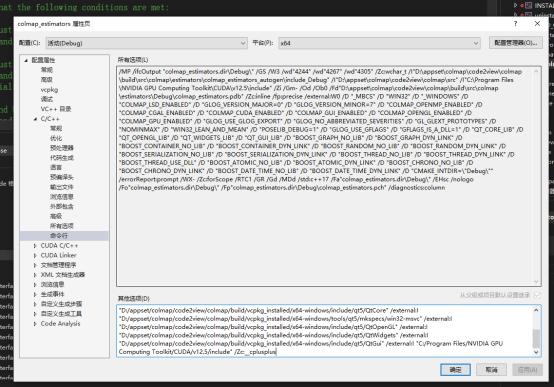The width and height of the screenshot is (554, 387).
Task: Click the 配置管理器 button
Action: click(x=515, y=43)
